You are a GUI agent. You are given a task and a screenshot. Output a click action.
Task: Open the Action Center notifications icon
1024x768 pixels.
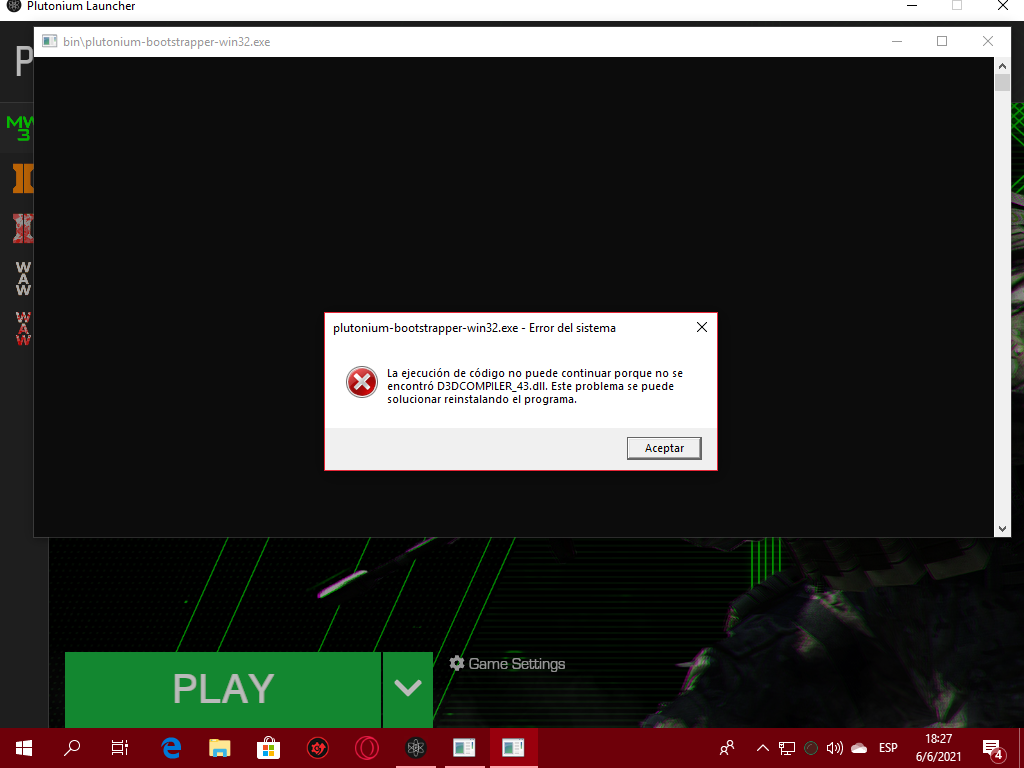pyautogui.click(x=992, y=748)
